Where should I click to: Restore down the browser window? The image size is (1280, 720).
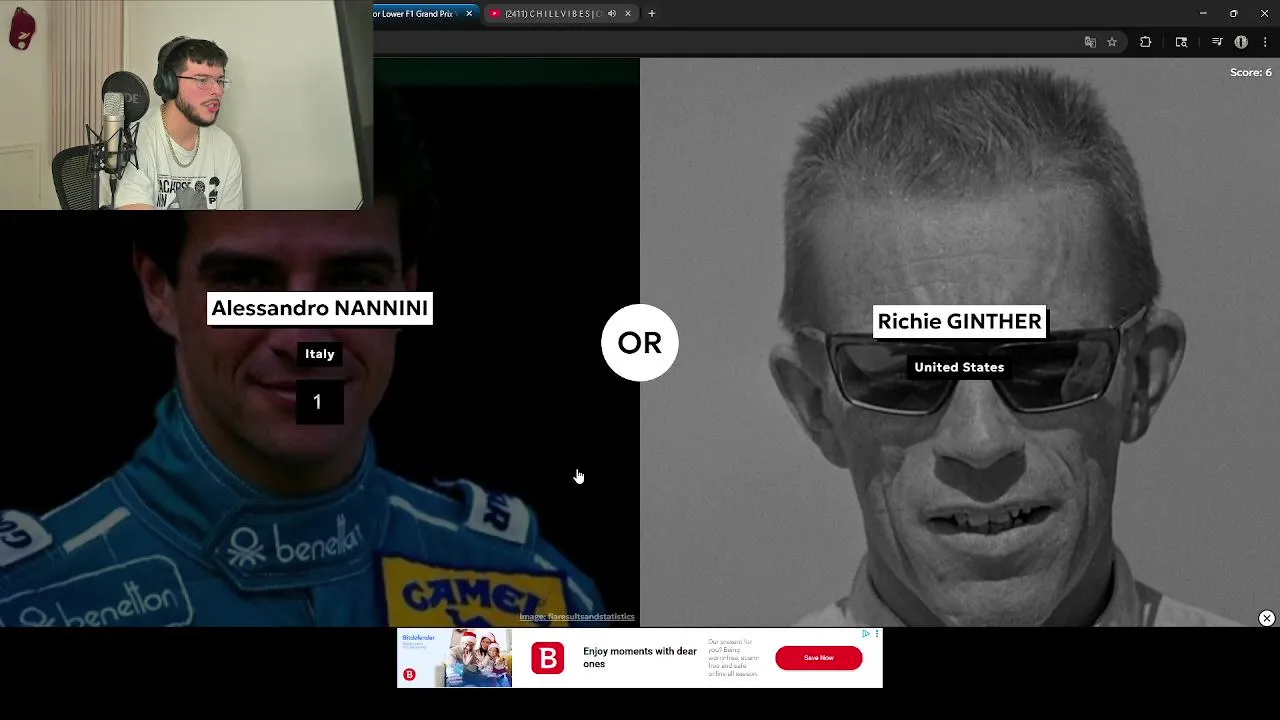[x=1234, y=13]
